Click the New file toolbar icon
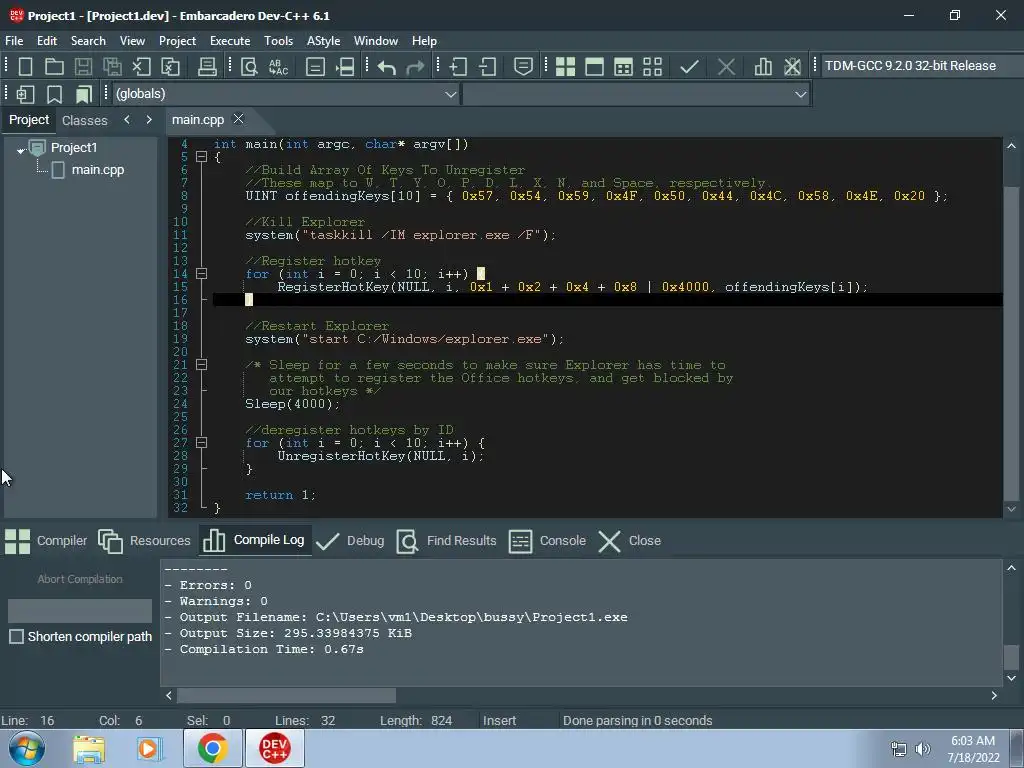Image resolution: width=1024 pixels, height=768 pixels. 25,66
